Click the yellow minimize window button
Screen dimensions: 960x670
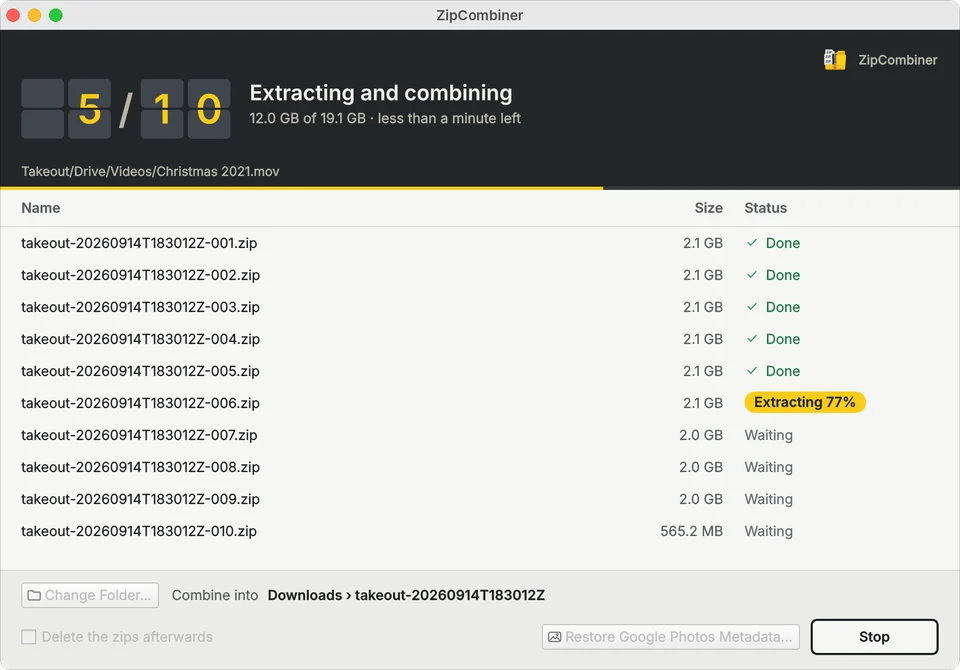click(x=34, y=15)
